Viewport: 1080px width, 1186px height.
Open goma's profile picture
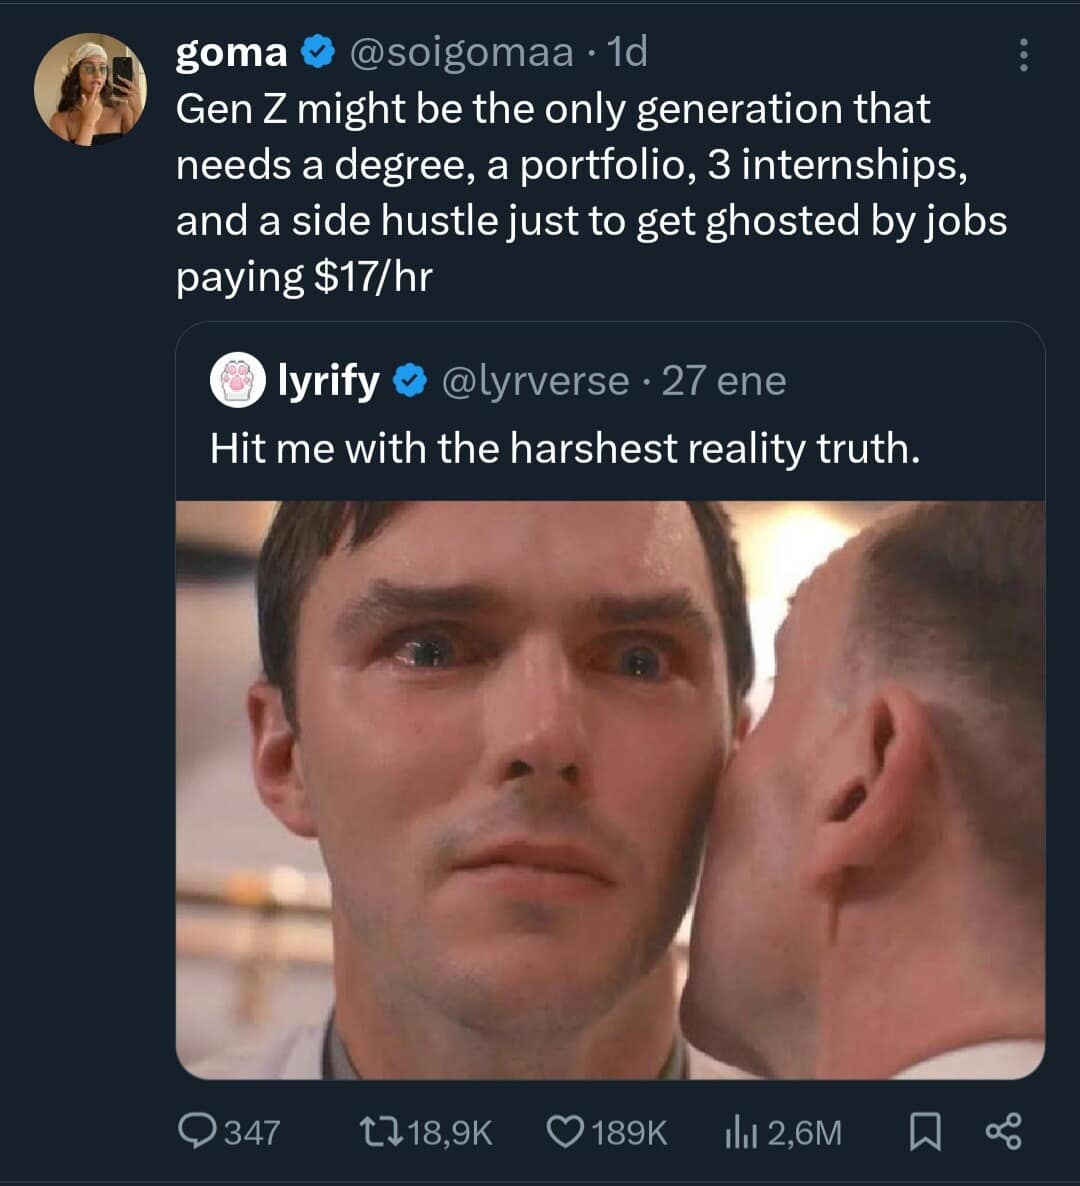coord(89,88)
